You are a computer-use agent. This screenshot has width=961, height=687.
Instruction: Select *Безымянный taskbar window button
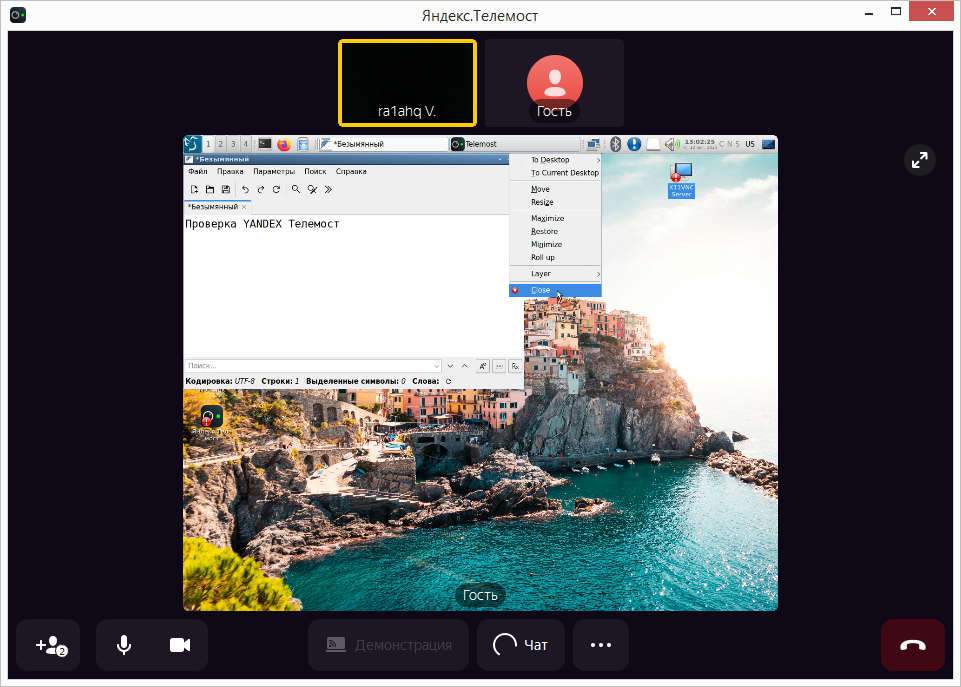383,144
